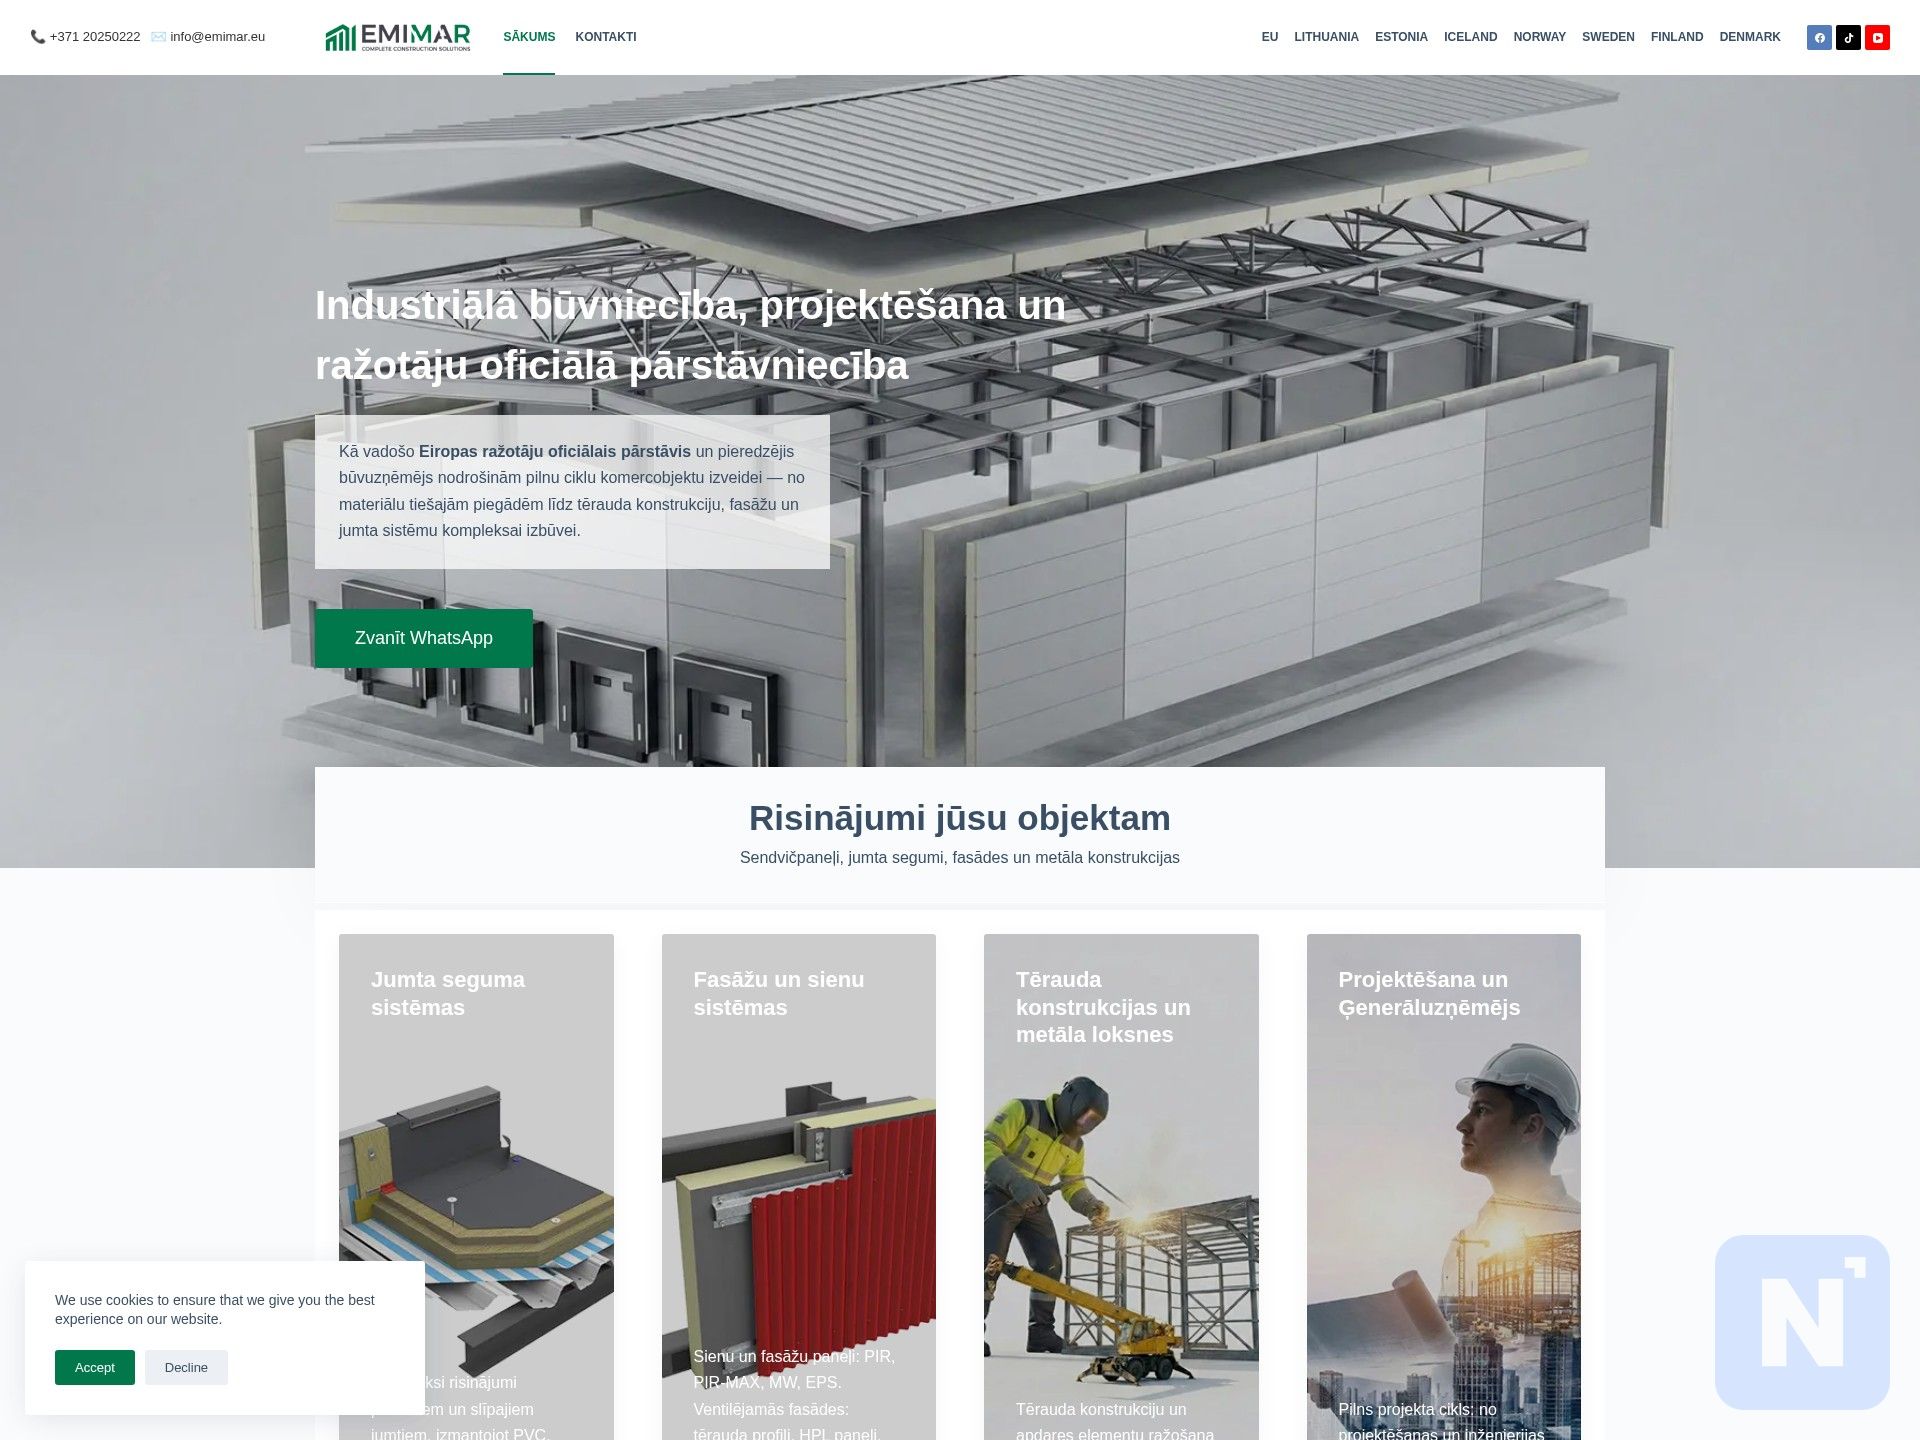Screen dimensions: 1920x1440
Task: Email info@emimar.eu via the link
Action: (x=217, y=37)
